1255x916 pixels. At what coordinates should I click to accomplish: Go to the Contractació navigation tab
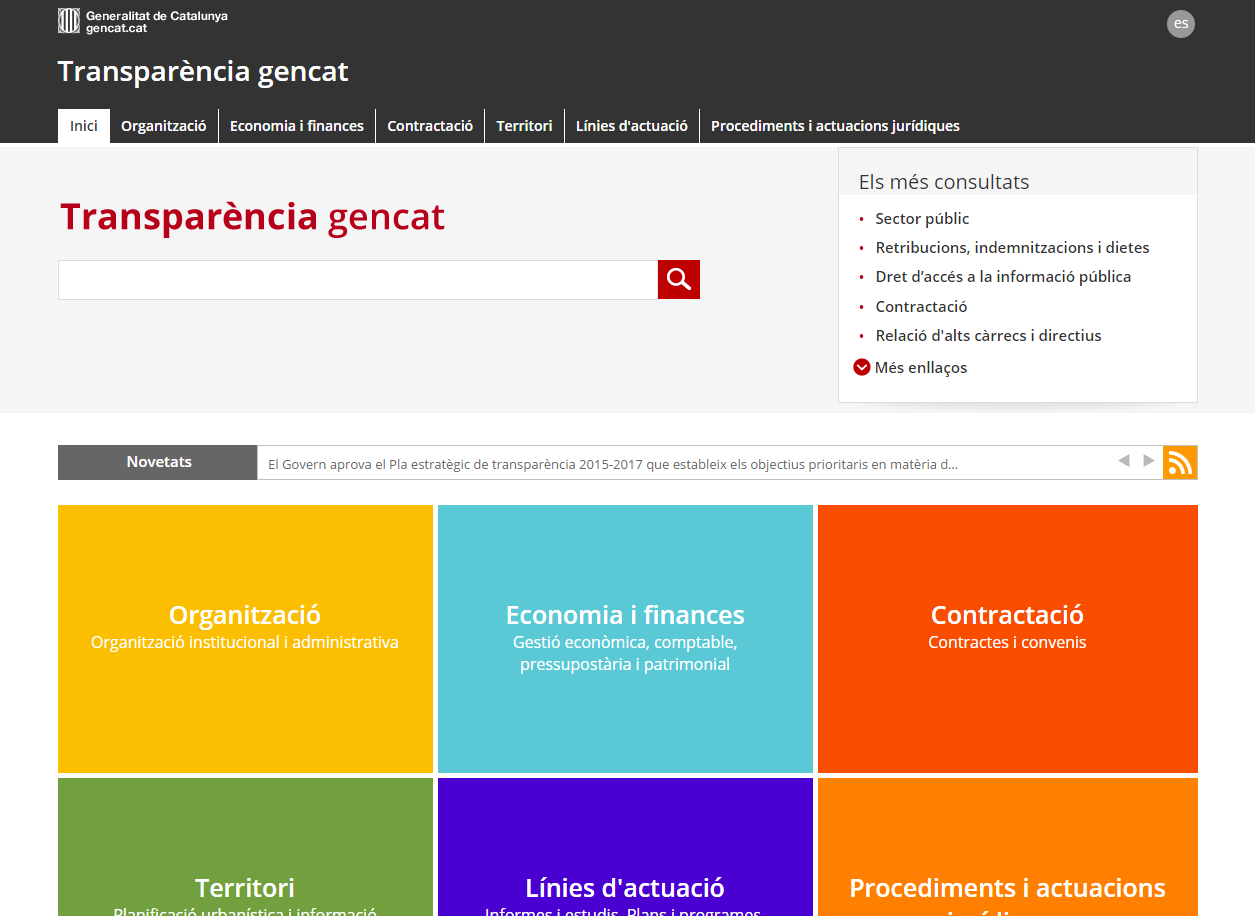point(430,126)
